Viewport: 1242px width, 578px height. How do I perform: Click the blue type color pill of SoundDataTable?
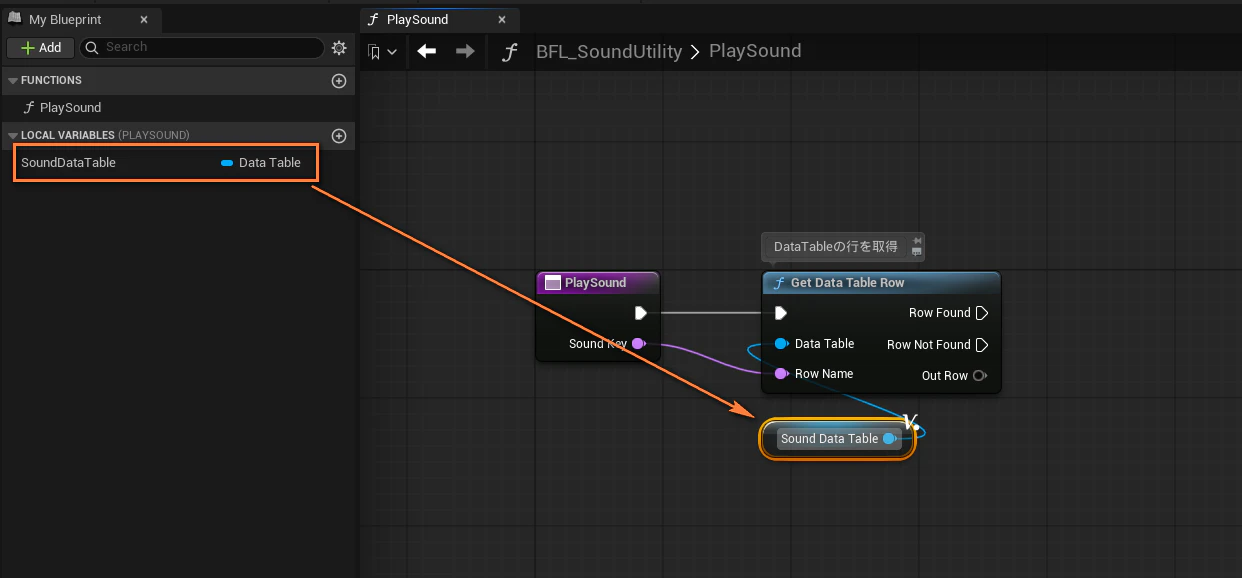coord(227,162)
